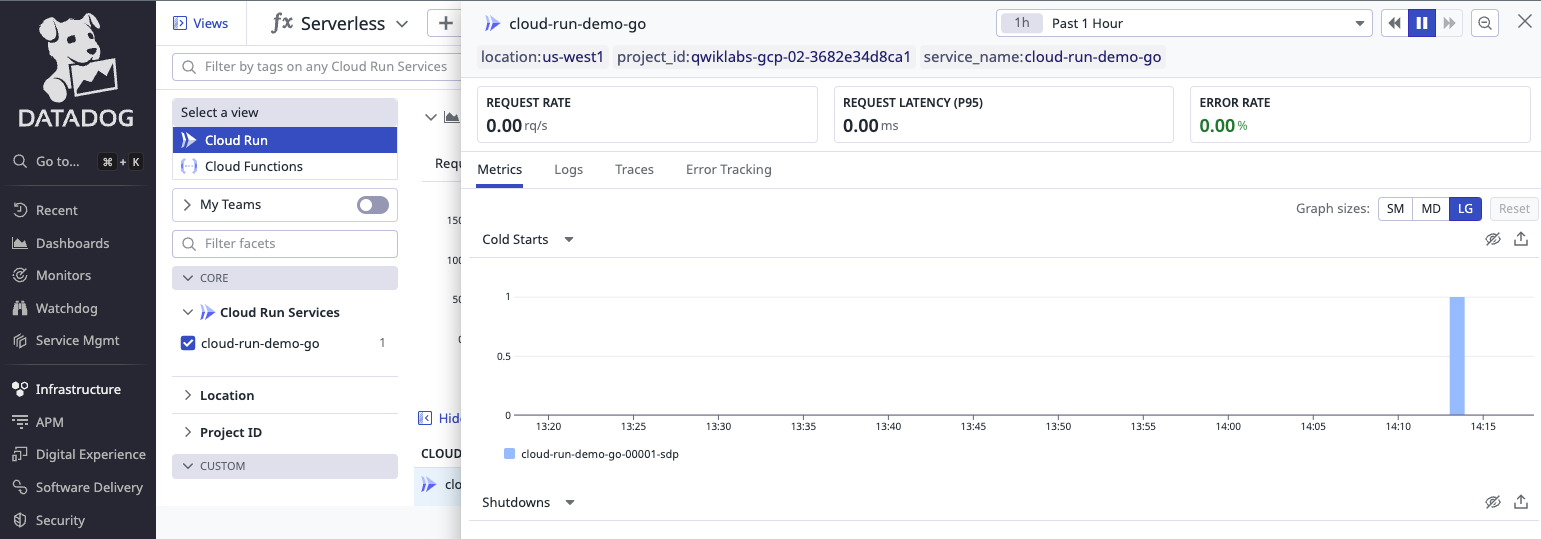Viewport: 1541px width, 539px height.
Task: Open the Serverless dropdown
Action: (341, 23)
